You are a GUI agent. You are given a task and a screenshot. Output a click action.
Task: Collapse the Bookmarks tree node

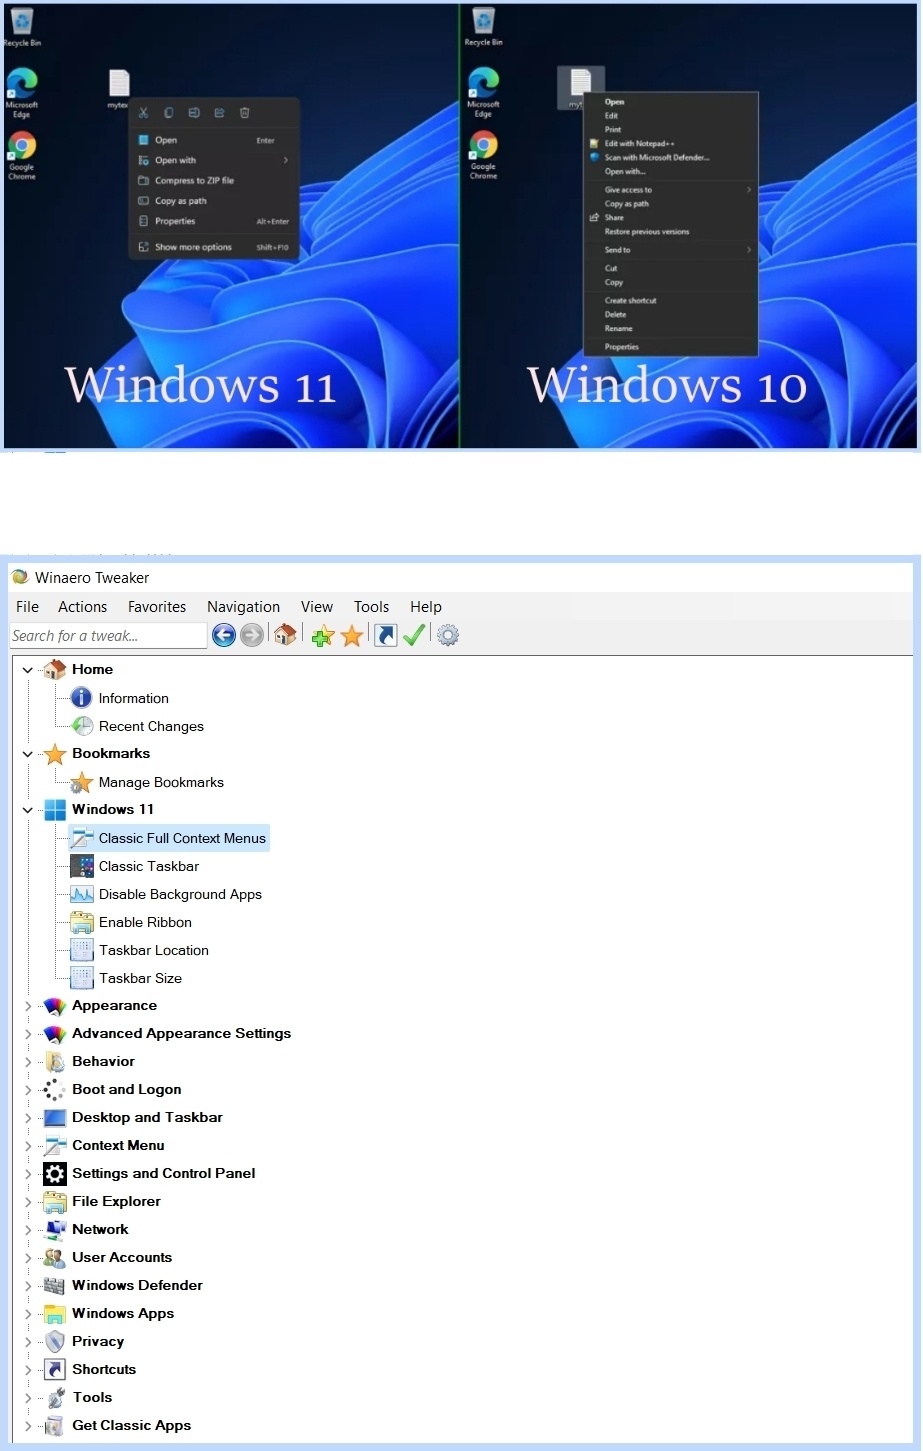[x=27, y=754]
